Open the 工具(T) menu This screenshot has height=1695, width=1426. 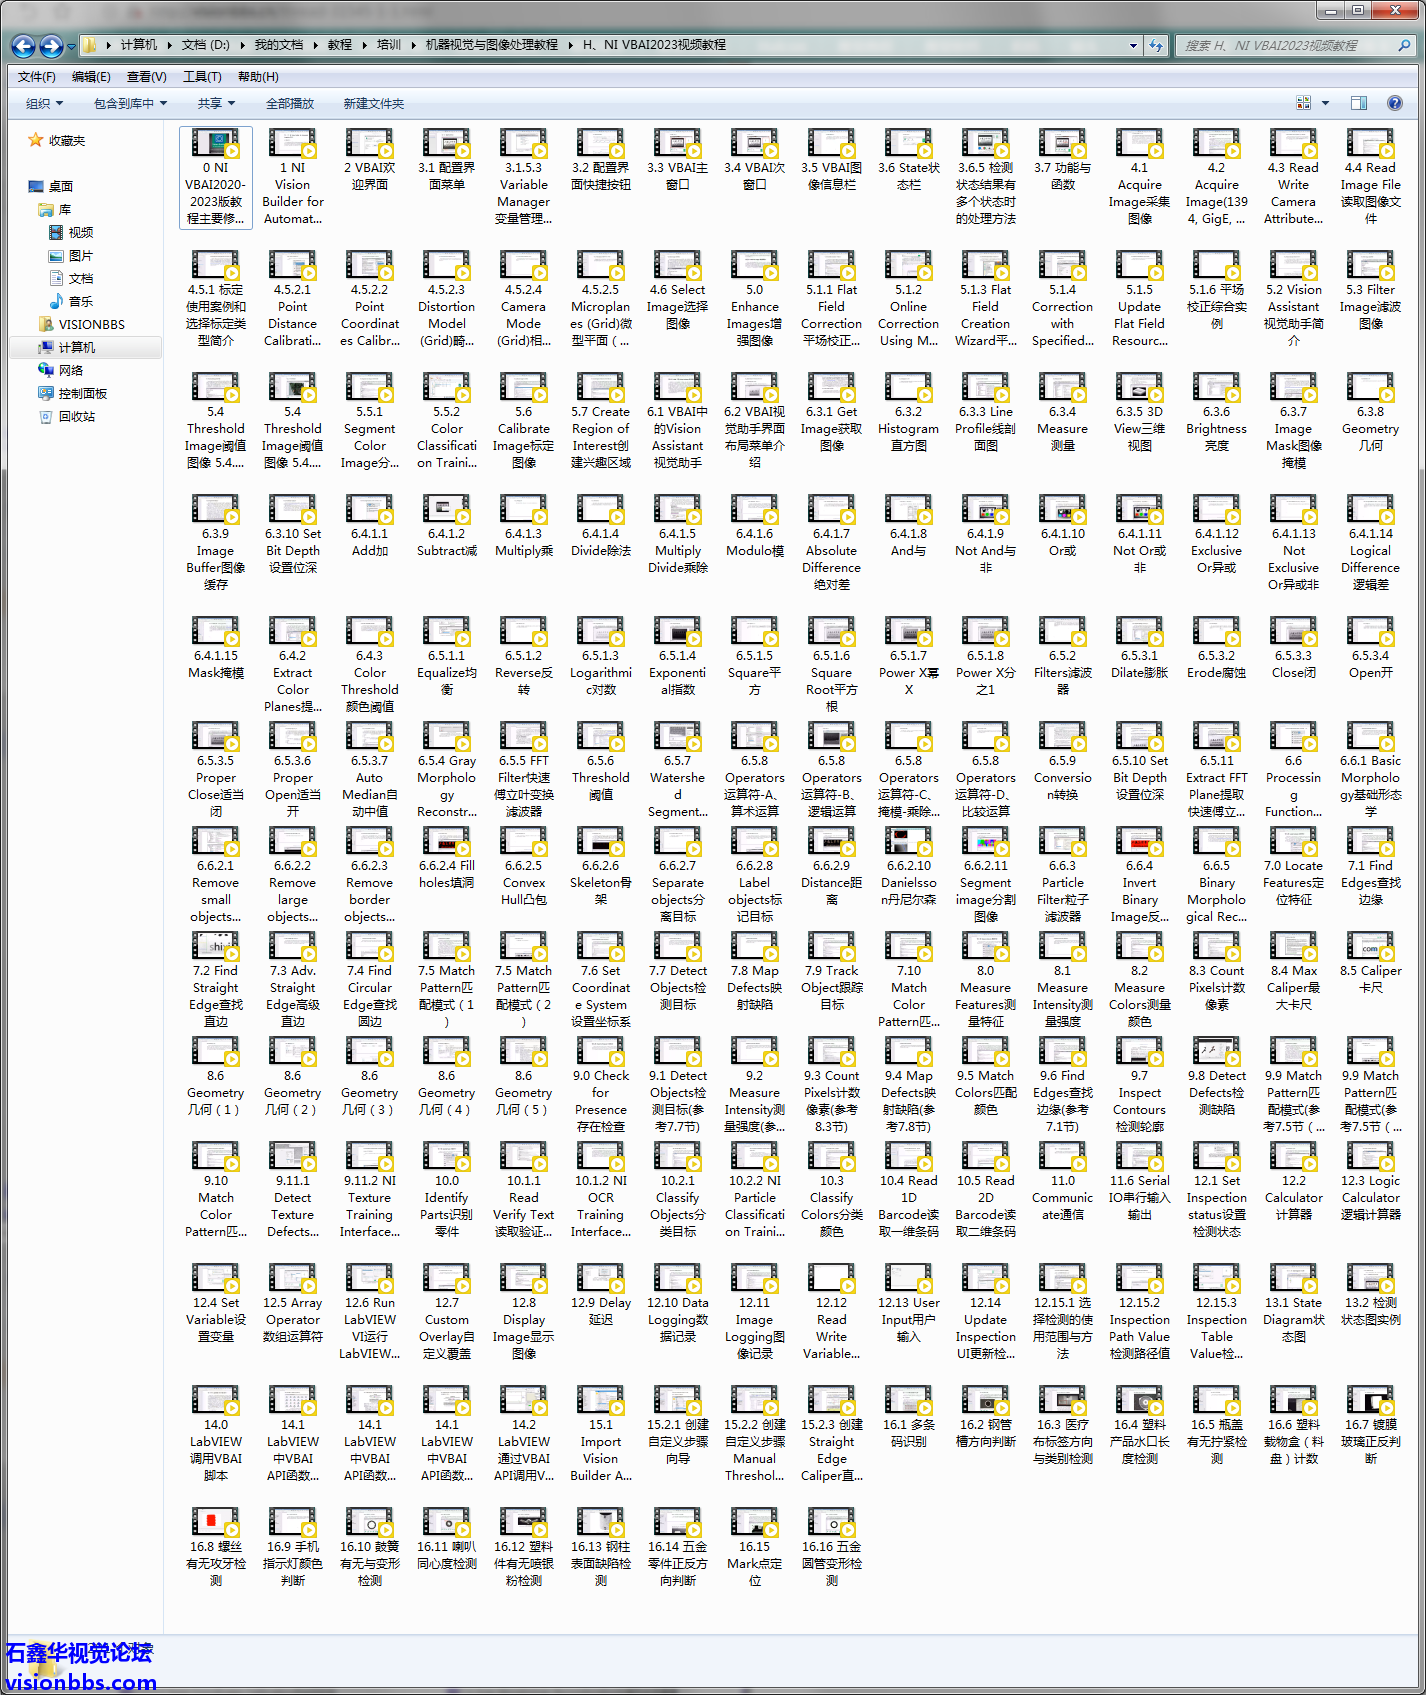(x=202, y=77)
